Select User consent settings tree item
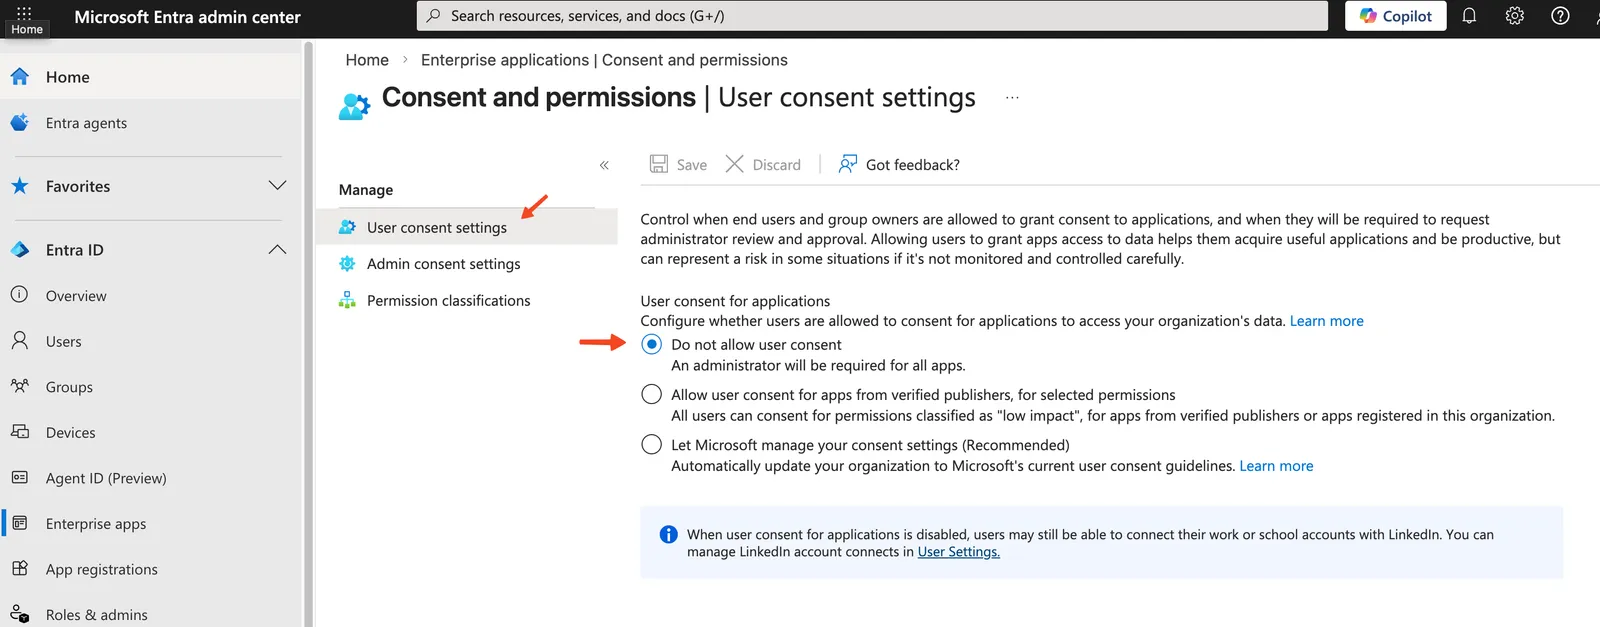The width and height of the screenshot is (1600, 627). click(466, 227)
